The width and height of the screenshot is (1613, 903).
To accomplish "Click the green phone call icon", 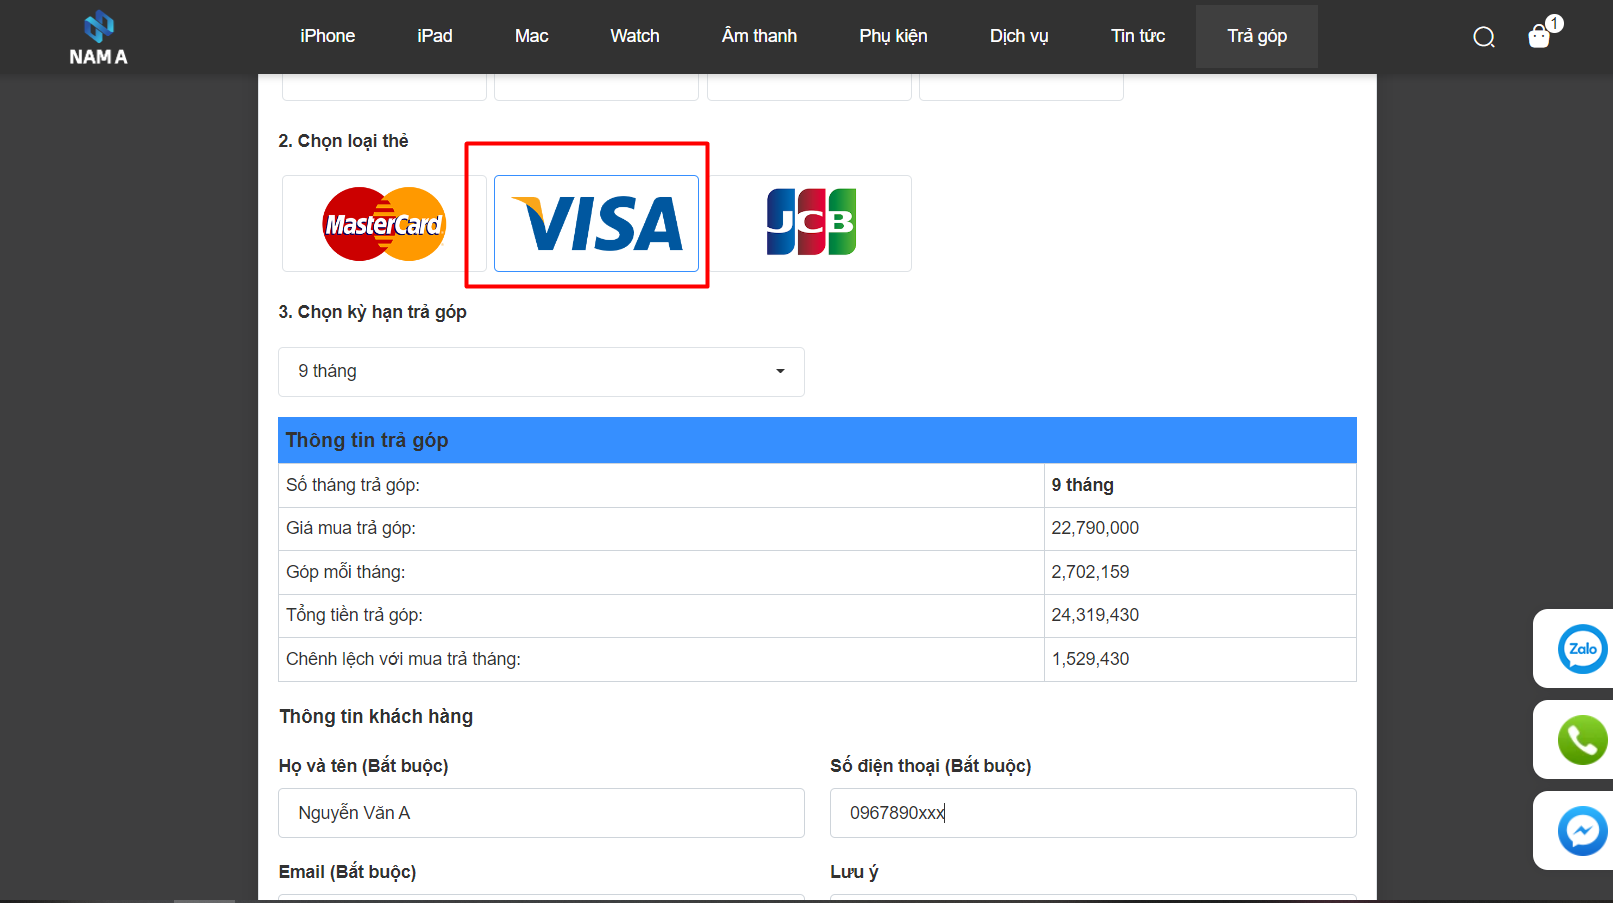I will [1582, 740].
